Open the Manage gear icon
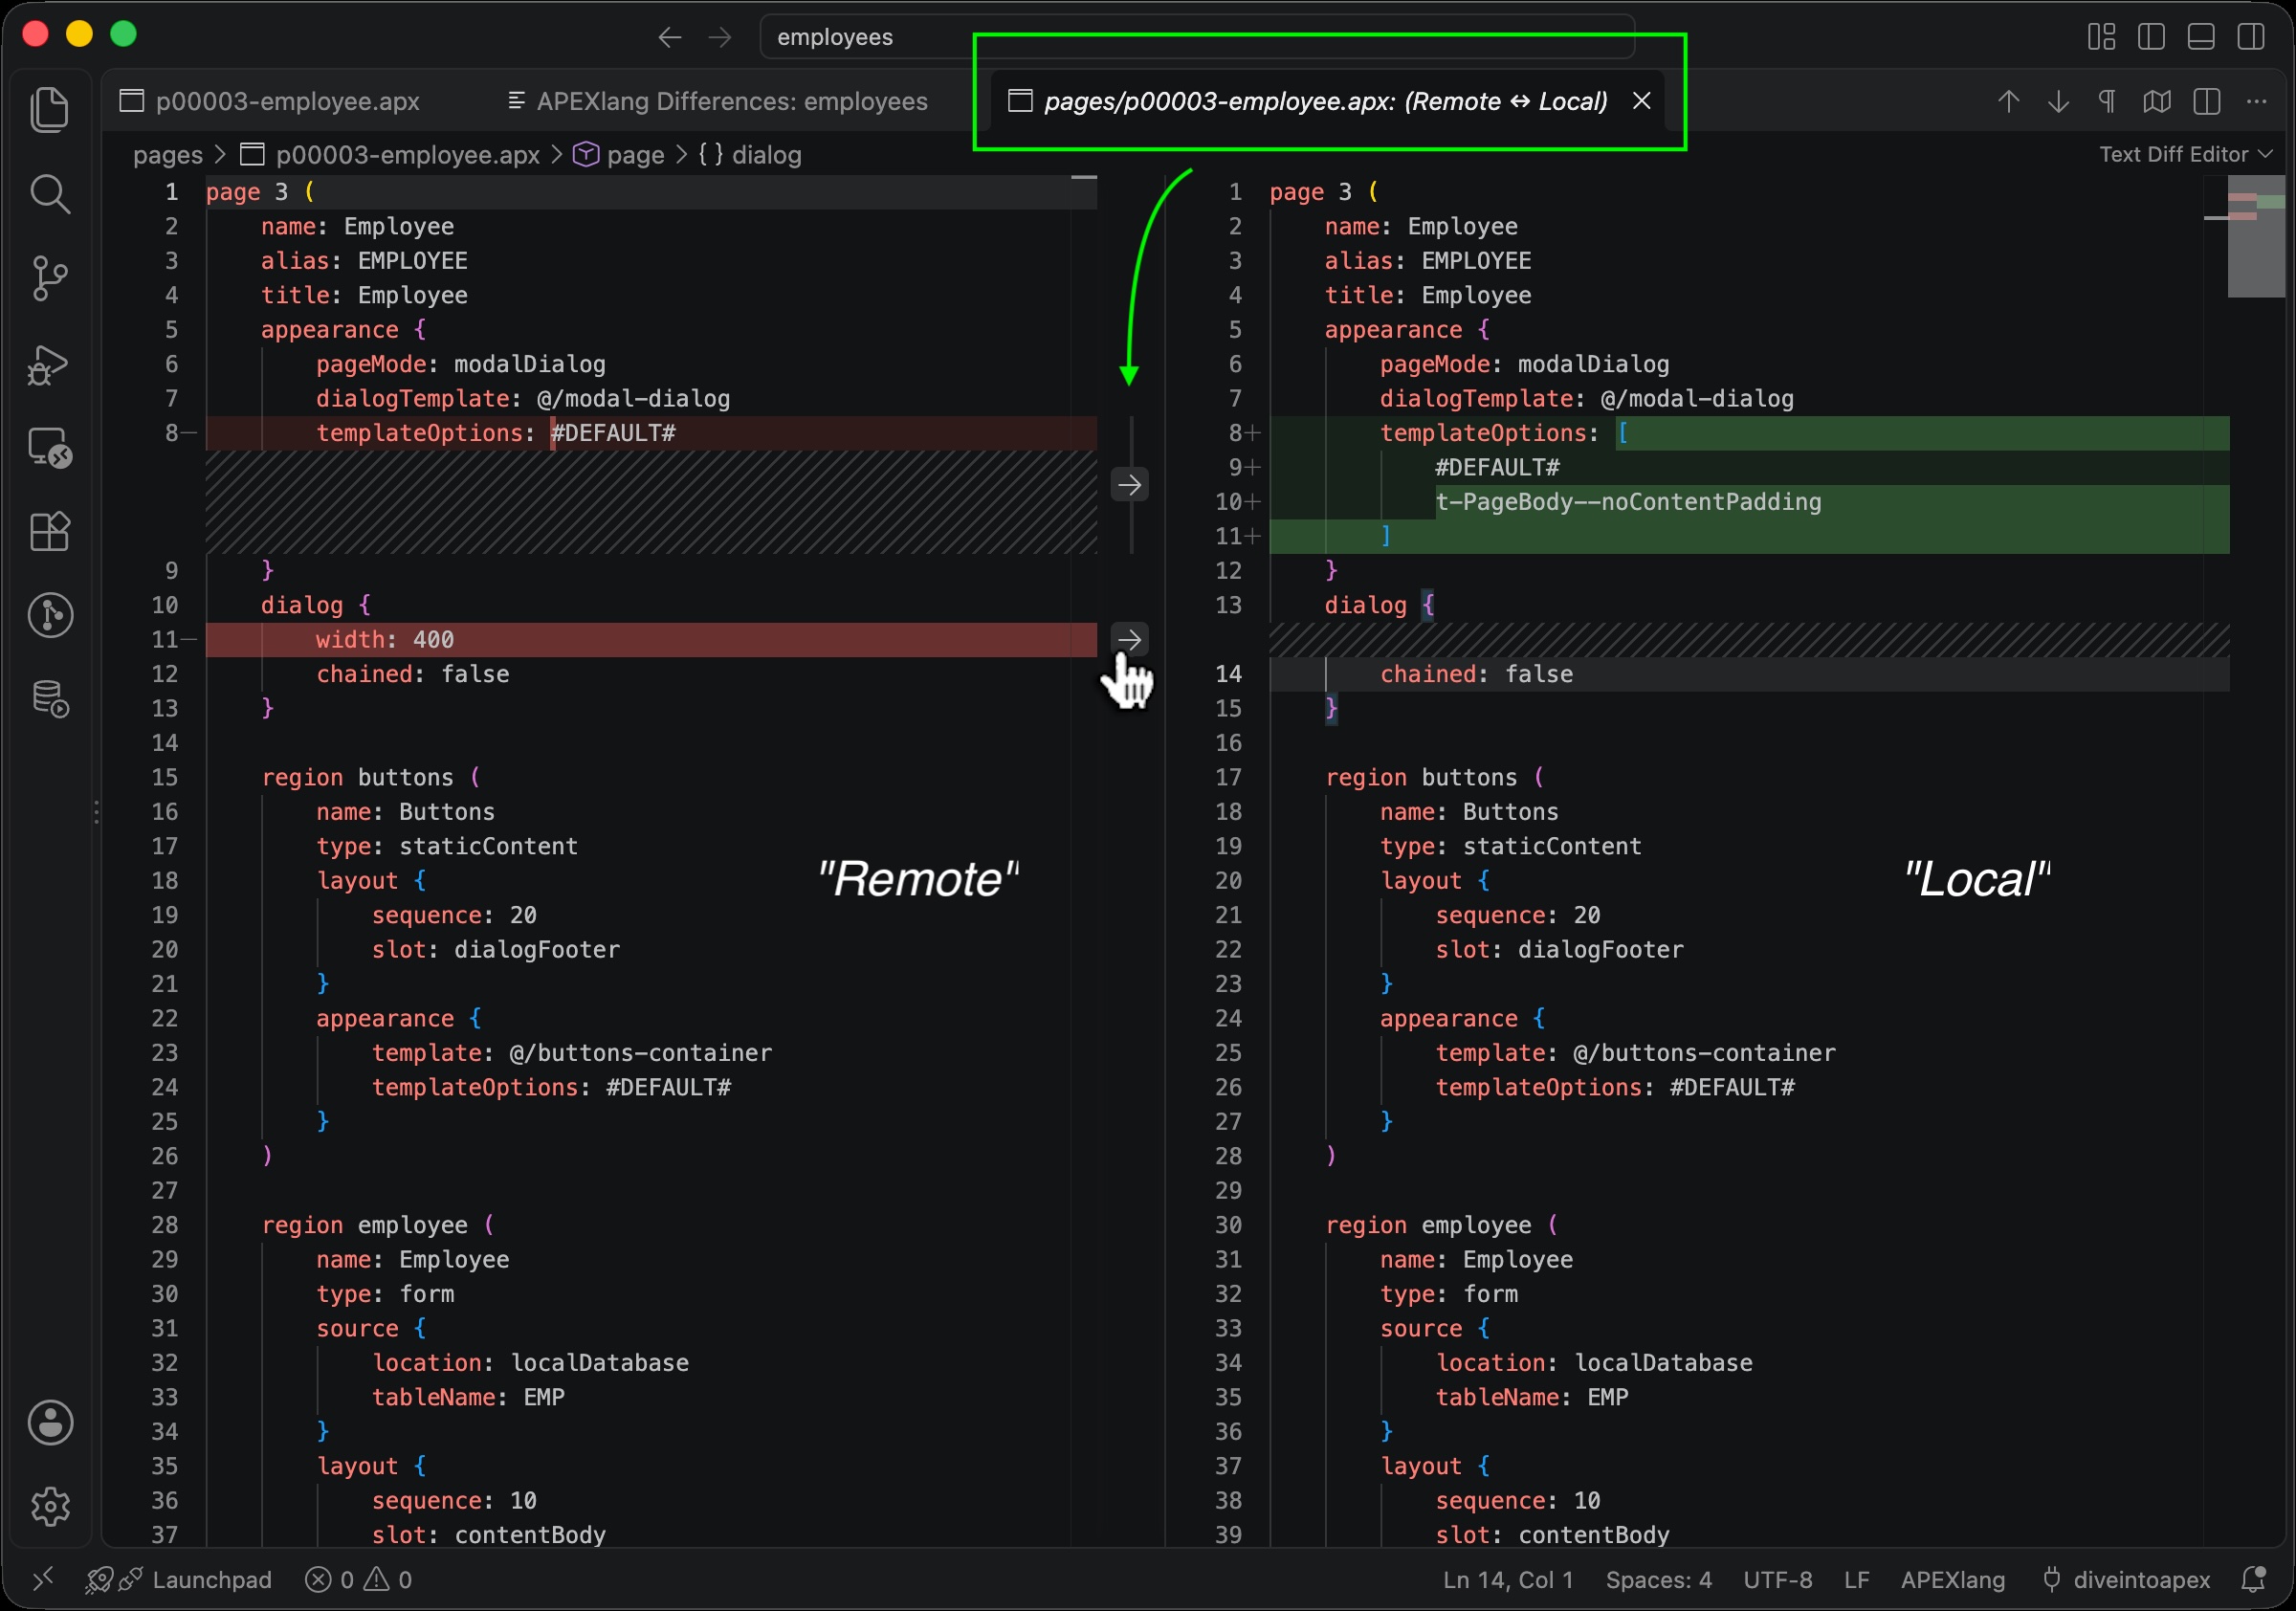 click(49, 1506)
